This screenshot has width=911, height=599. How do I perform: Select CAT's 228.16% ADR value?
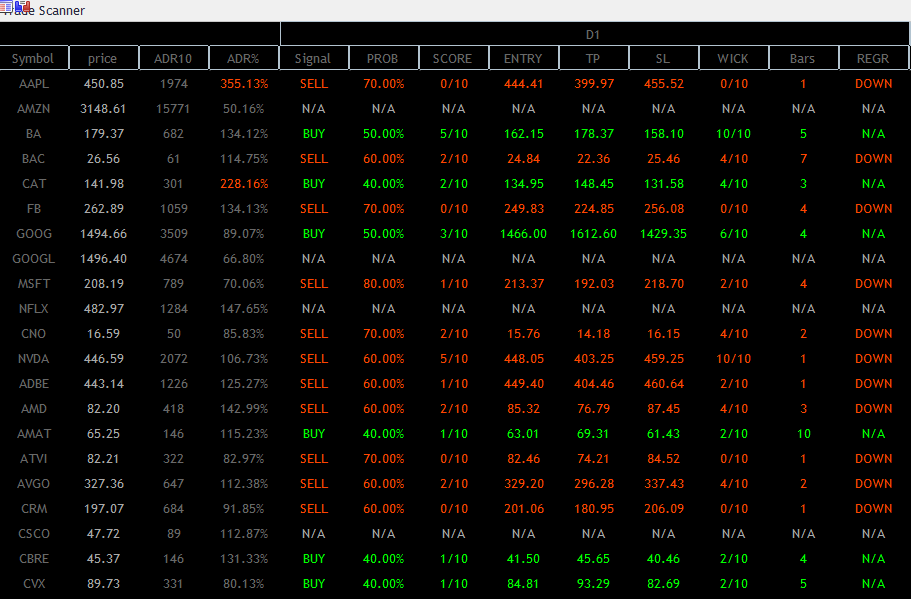[x=244, y=184]
